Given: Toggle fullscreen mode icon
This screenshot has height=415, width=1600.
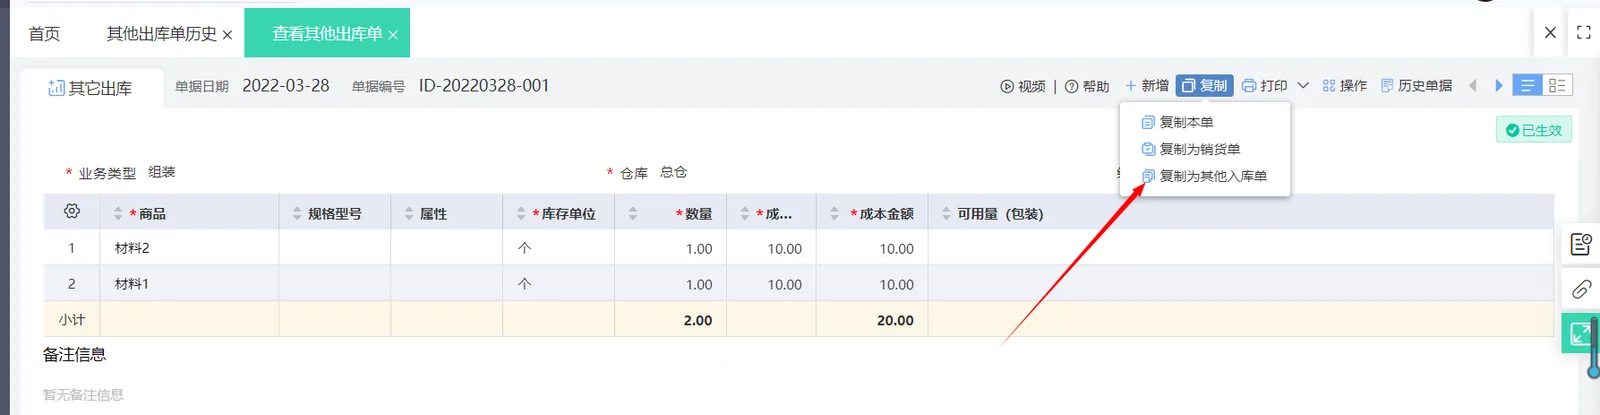Looking at the screenshot, I should (x=1583, y=32).
